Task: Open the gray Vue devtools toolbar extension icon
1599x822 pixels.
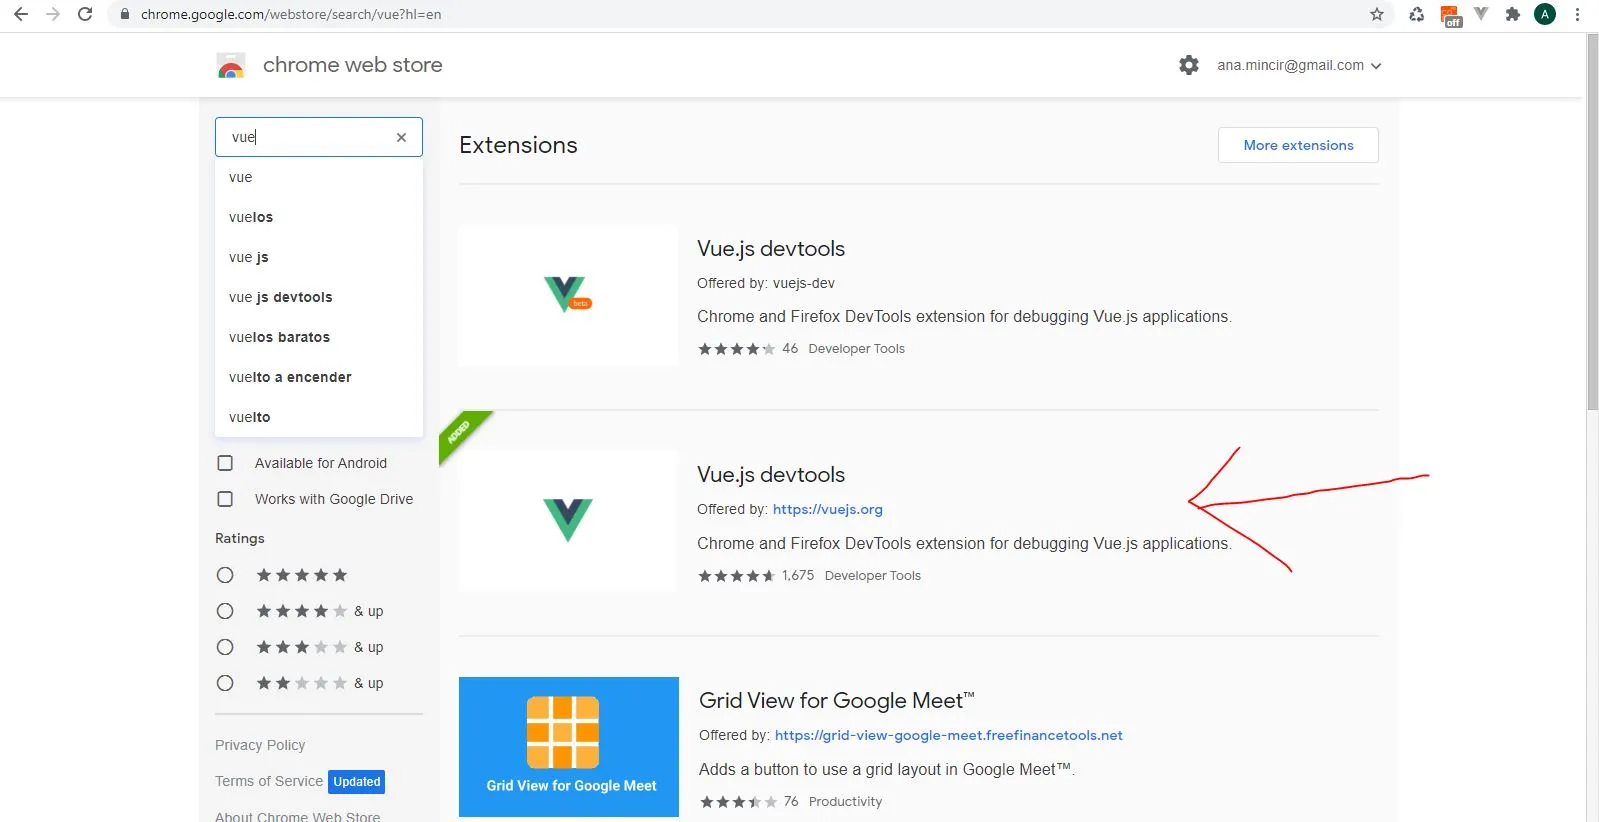Action: click(x=1481, y=14)
